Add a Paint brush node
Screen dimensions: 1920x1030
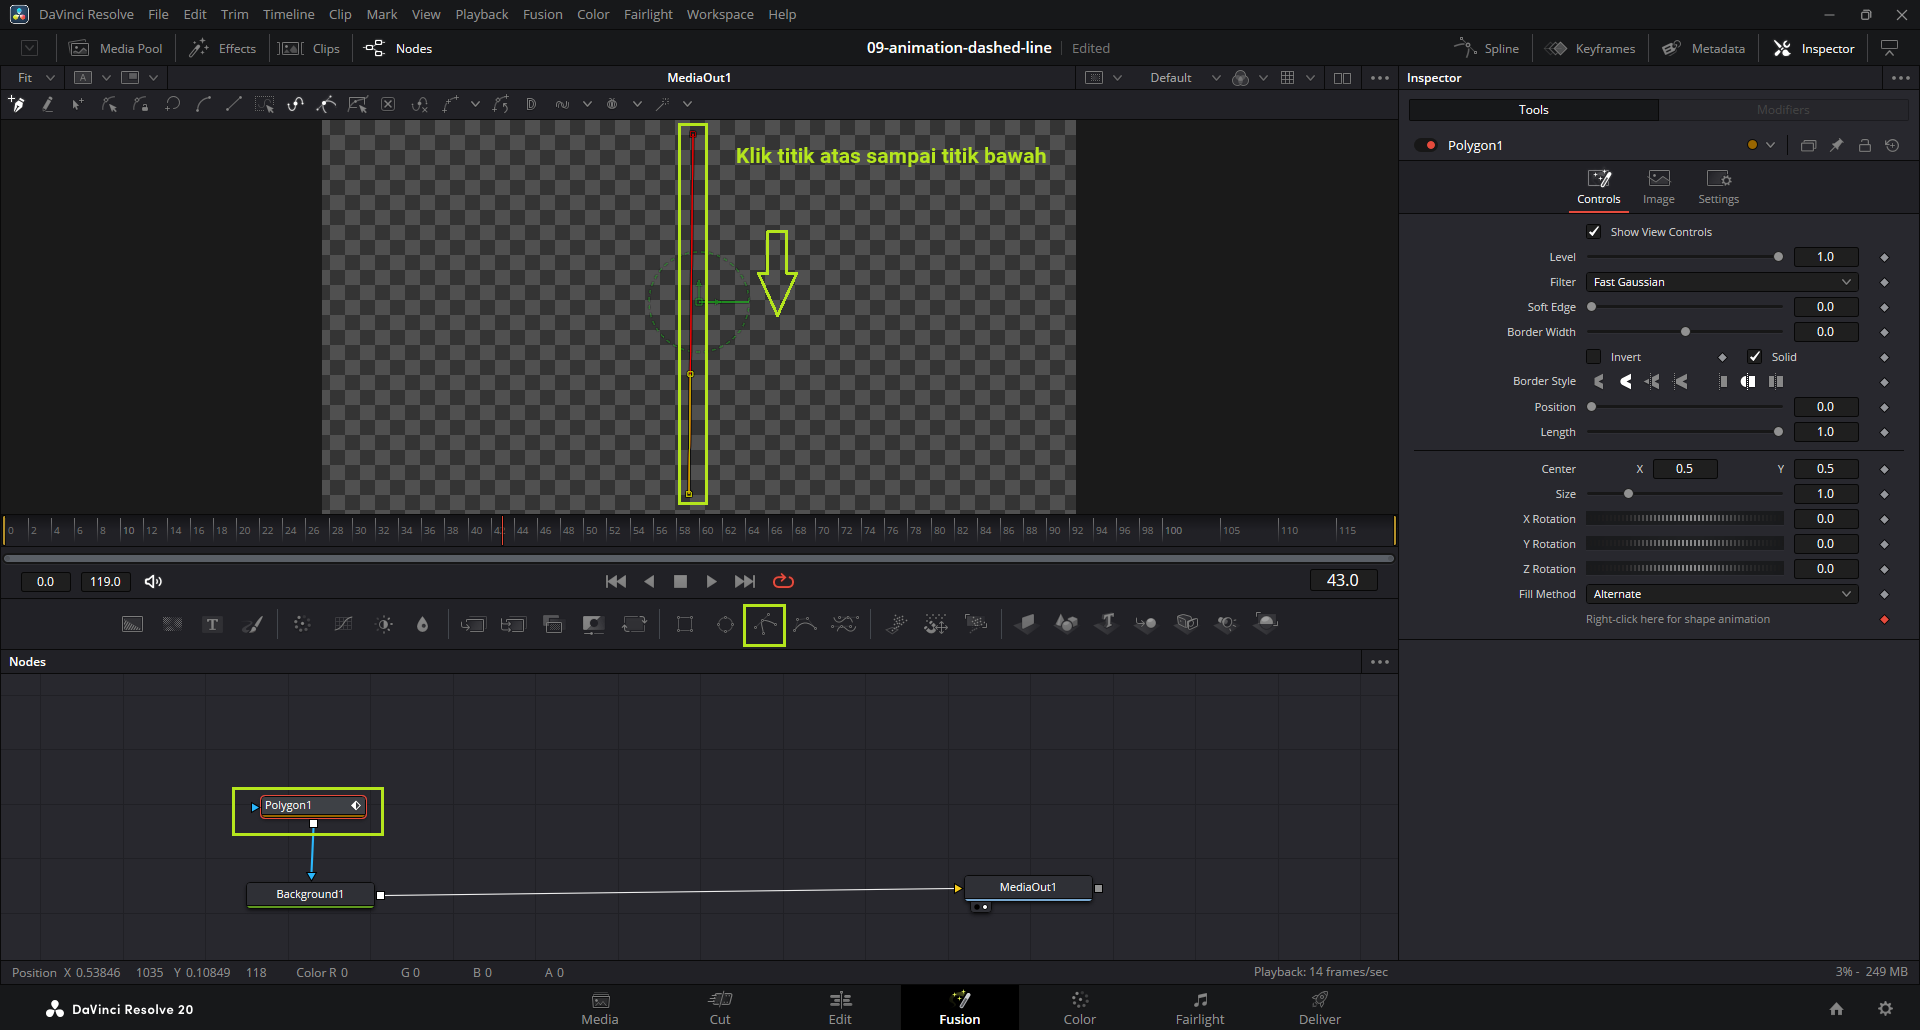coord(253,625)
